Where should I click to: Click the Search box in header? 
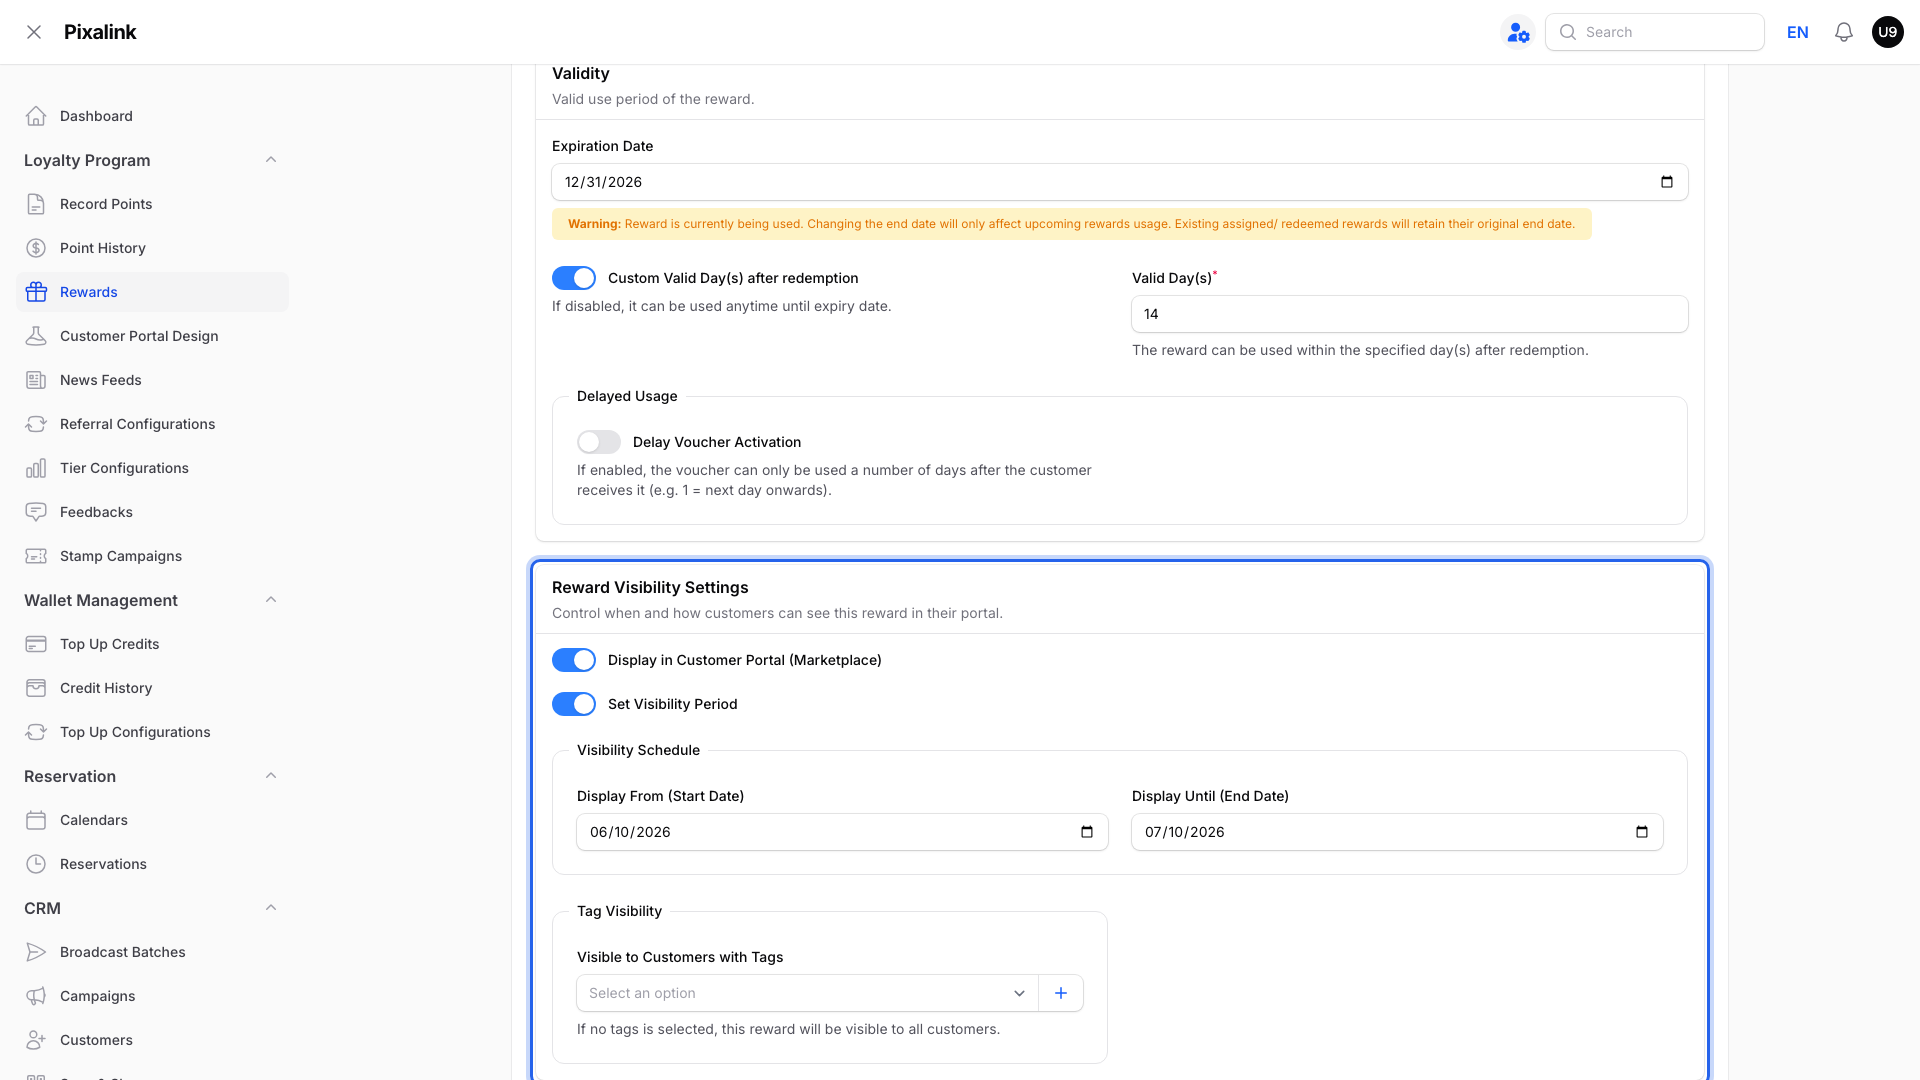coord(1655,32)
